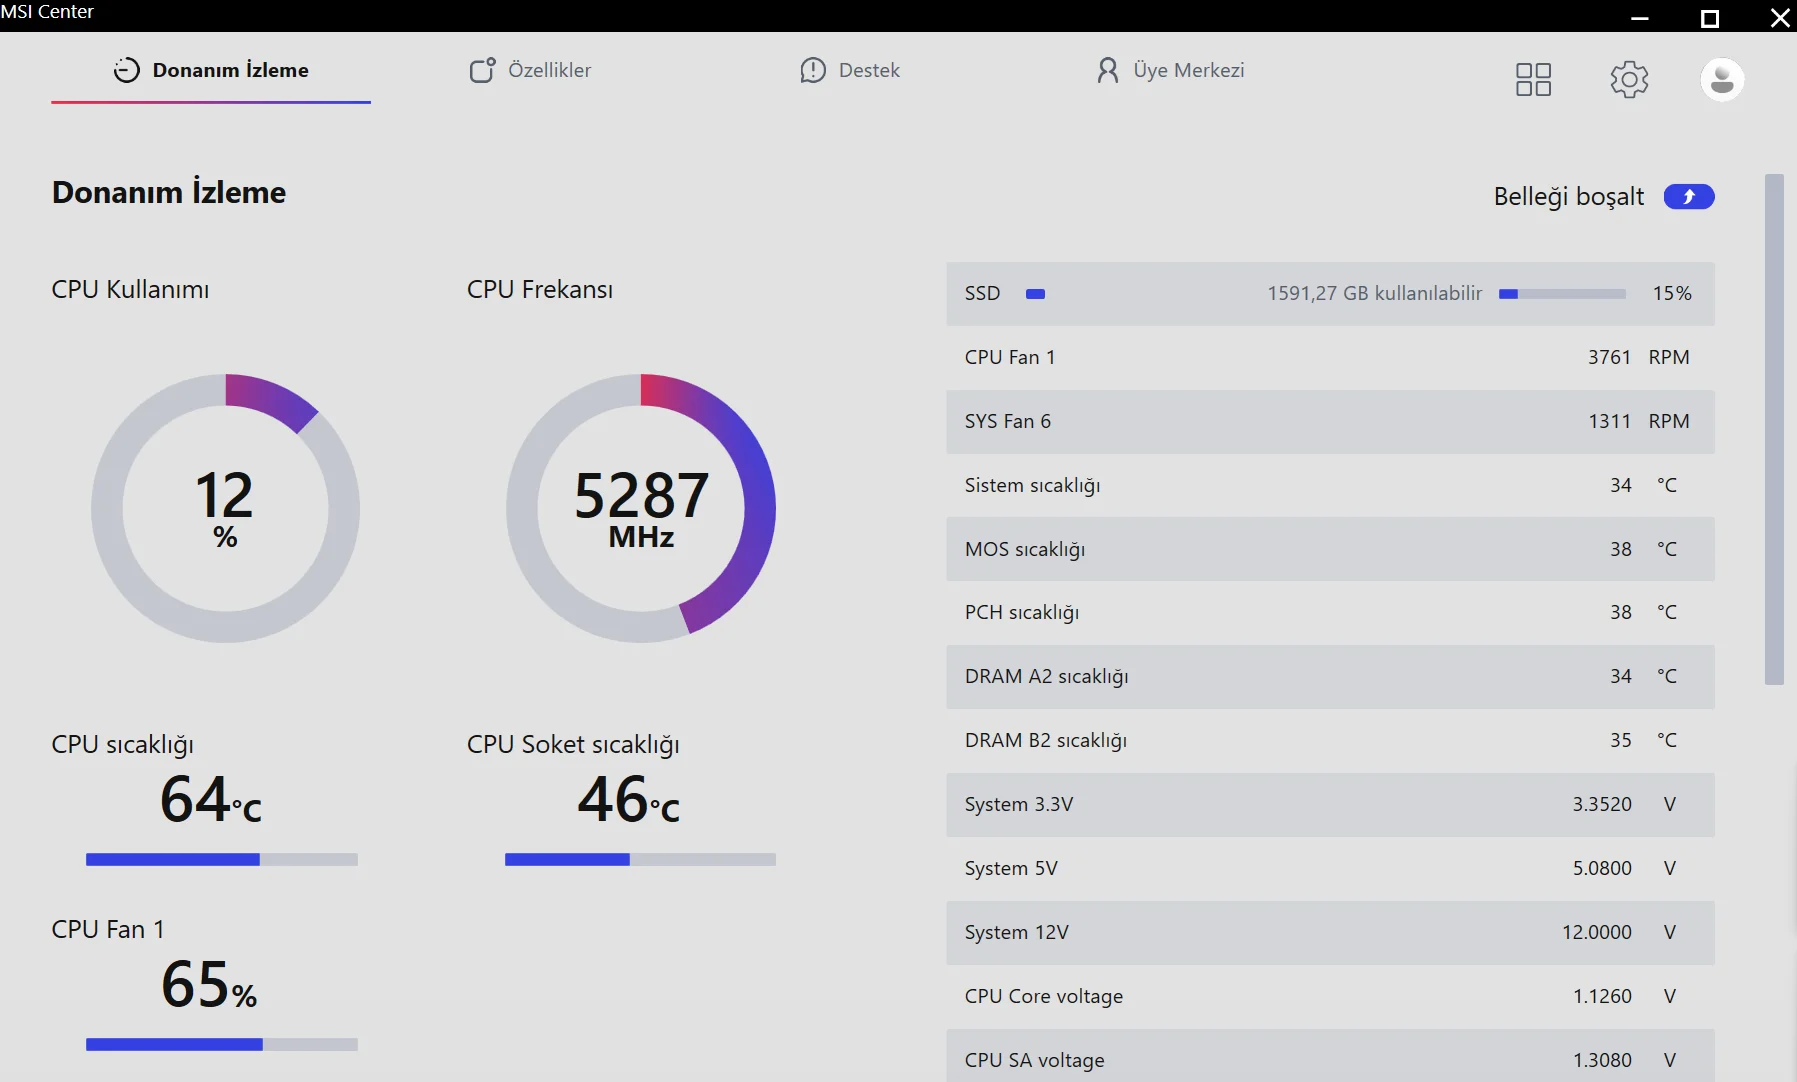Click the SSD 15% value
The image size is (1797, 1082).
pos(1672,293)
